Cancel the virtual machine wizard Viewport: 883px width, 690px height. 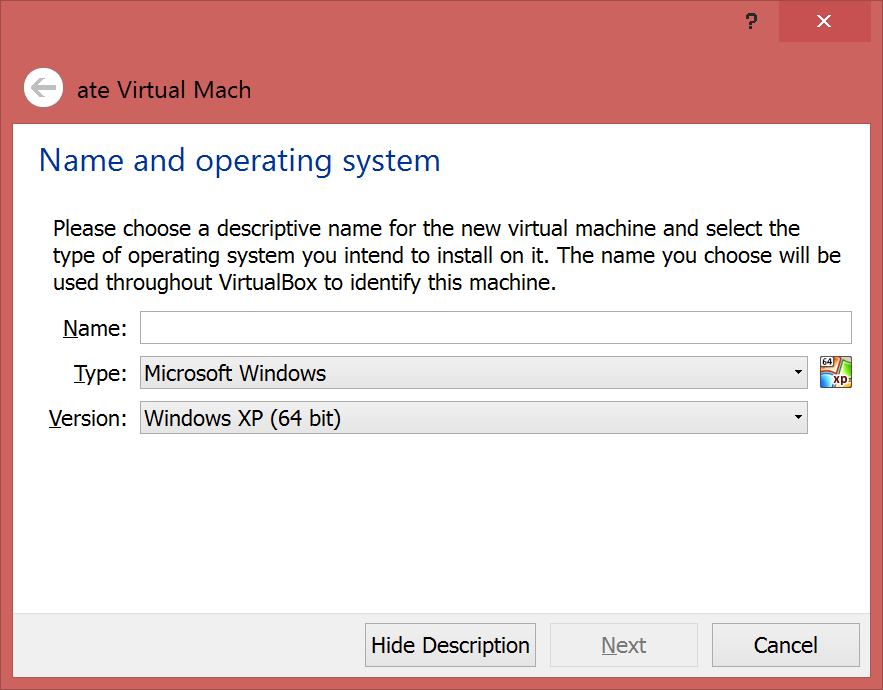[786, 645]
